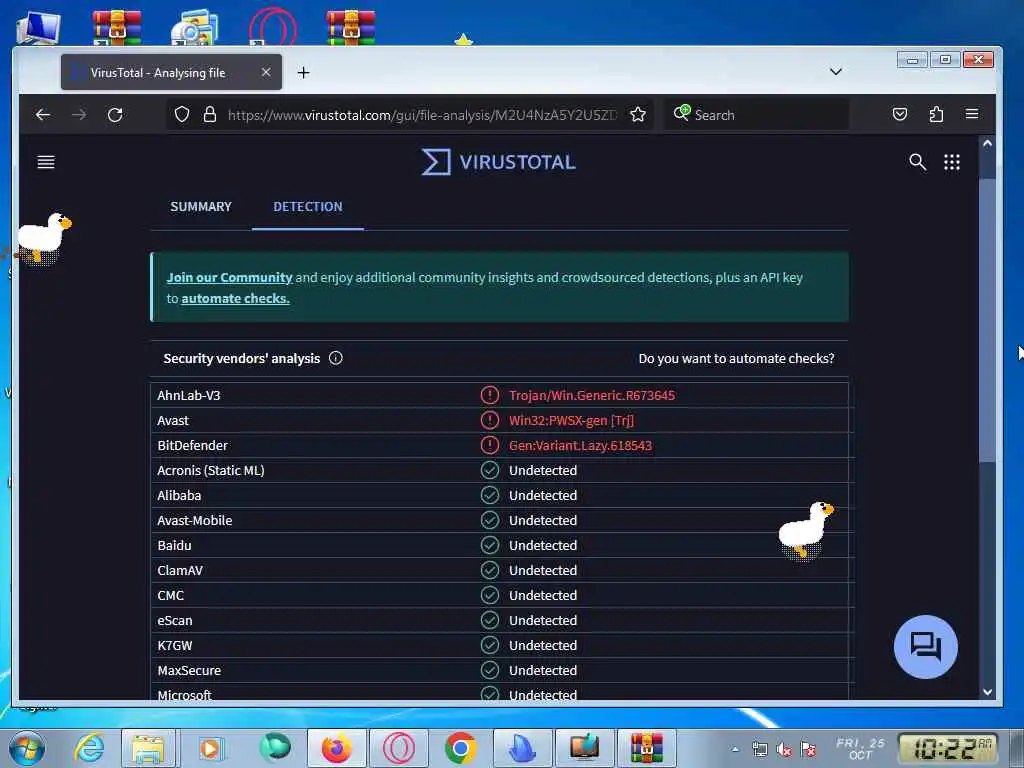Viewport: 1024px width, 768px height.
Task: Open WinRAR from the taskbar
Action: coord(647,748)
